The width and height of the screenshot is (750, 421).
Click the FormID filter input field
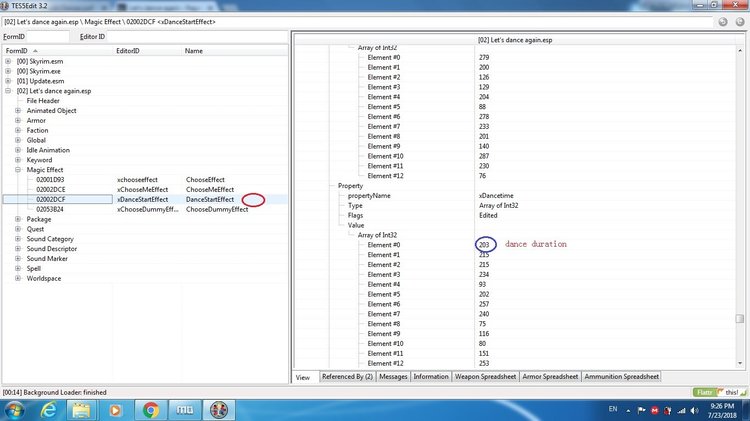pyautogui.click(x=46, y=36)
